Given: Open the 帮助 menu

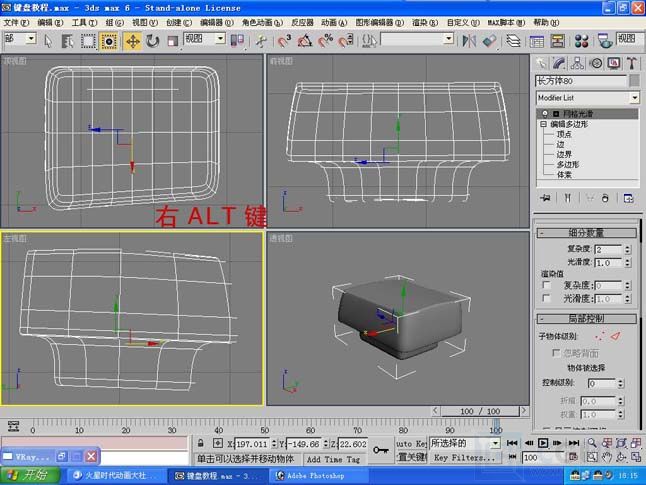Looking at the screenshot, I should pyautogui.click(x=546, y=23).
